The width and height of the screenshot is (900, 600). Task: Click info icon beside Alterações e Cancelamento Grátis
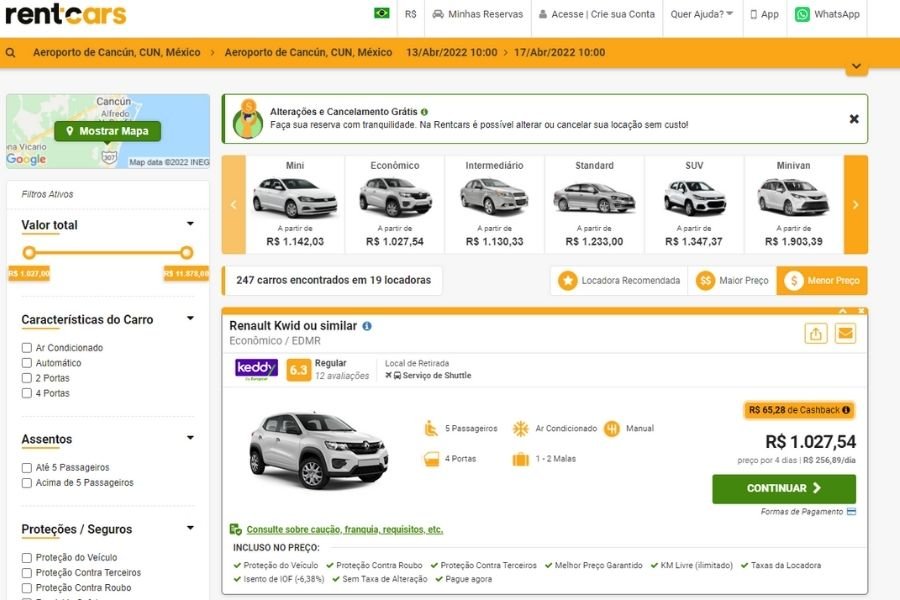pyautogui.click(x=424, y=112)
